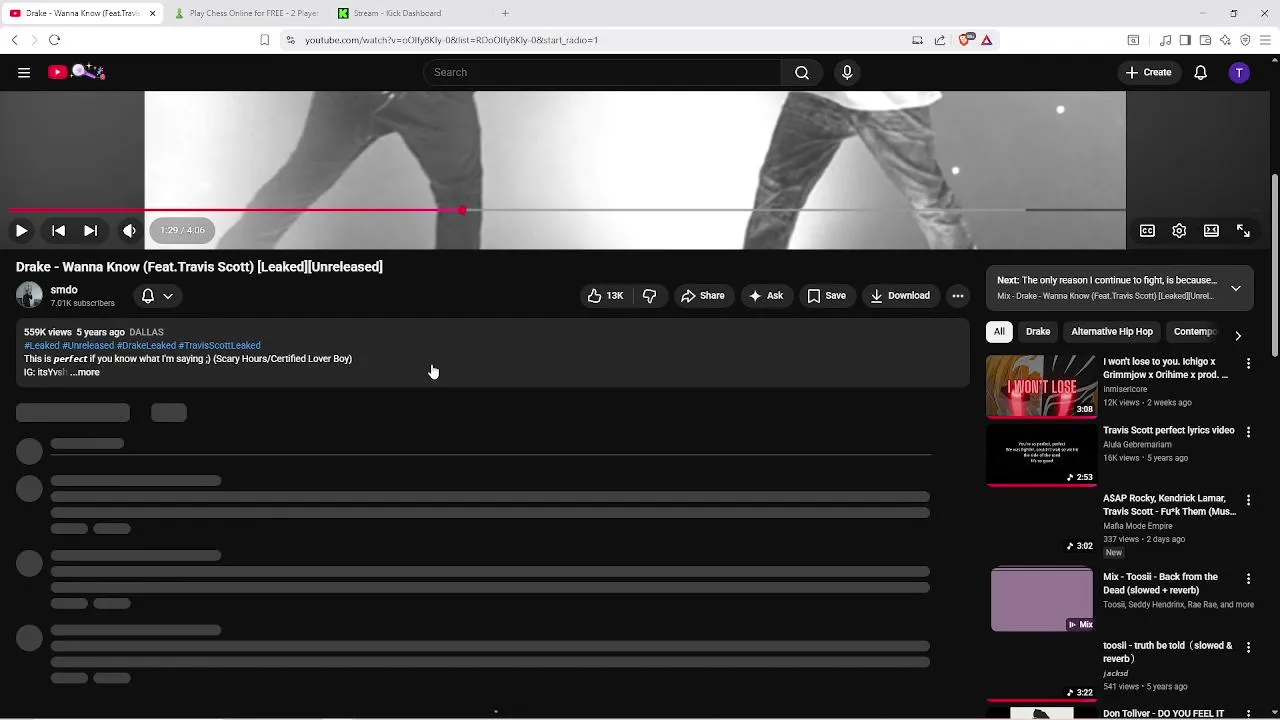The width and height of the screenshot is (1280, 720).
Task: Select the All filter chip
Action: pos(999,332)
